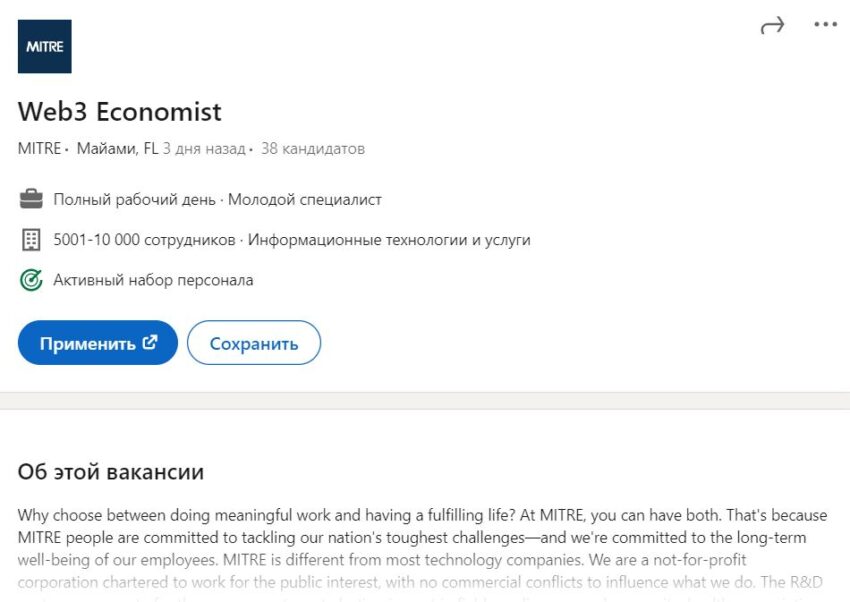Image resolution: width=850 pixels, height=602 pixels.
Task: Open the three-dot more options menu
Action: [825, 25]
